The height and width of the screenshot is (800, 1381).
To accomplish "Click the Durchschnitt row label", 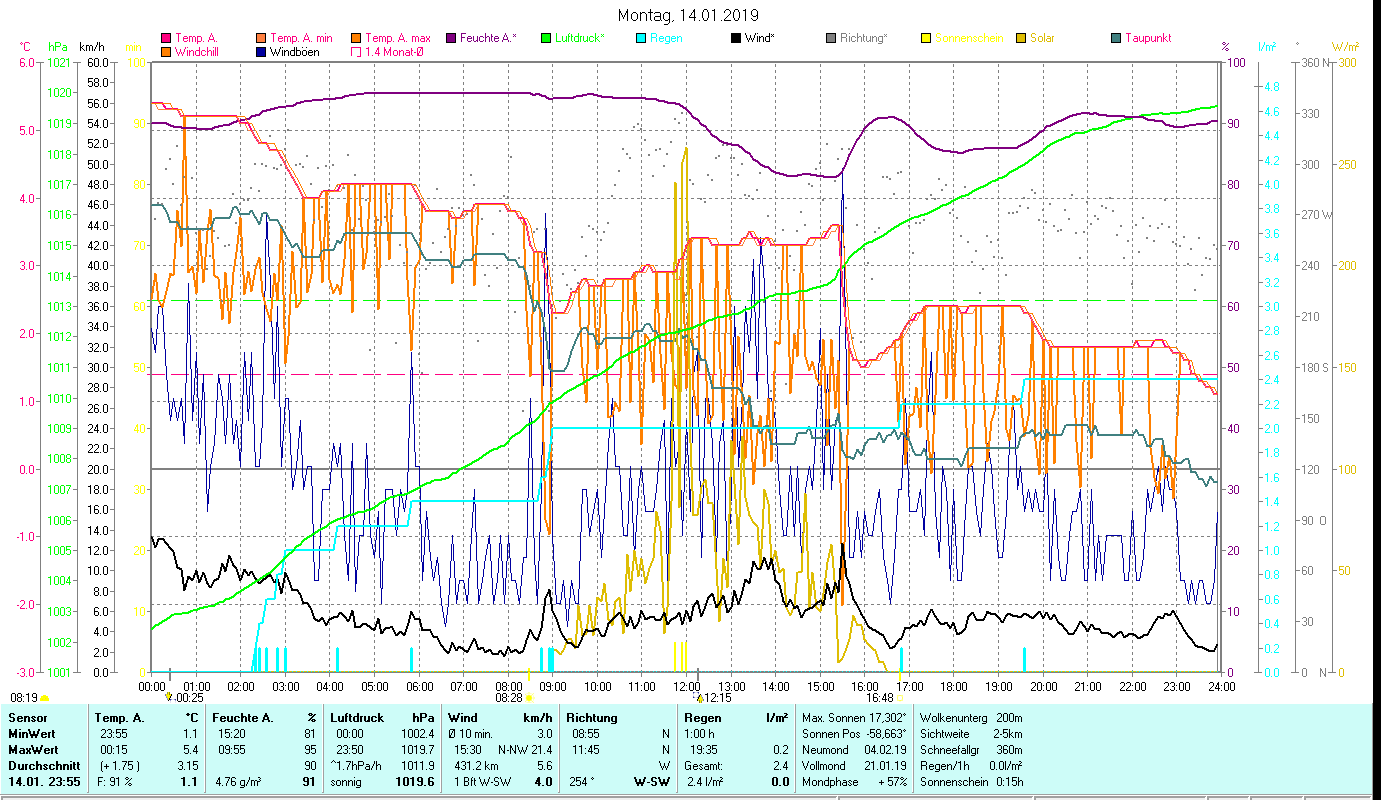I will click(43, 766).
